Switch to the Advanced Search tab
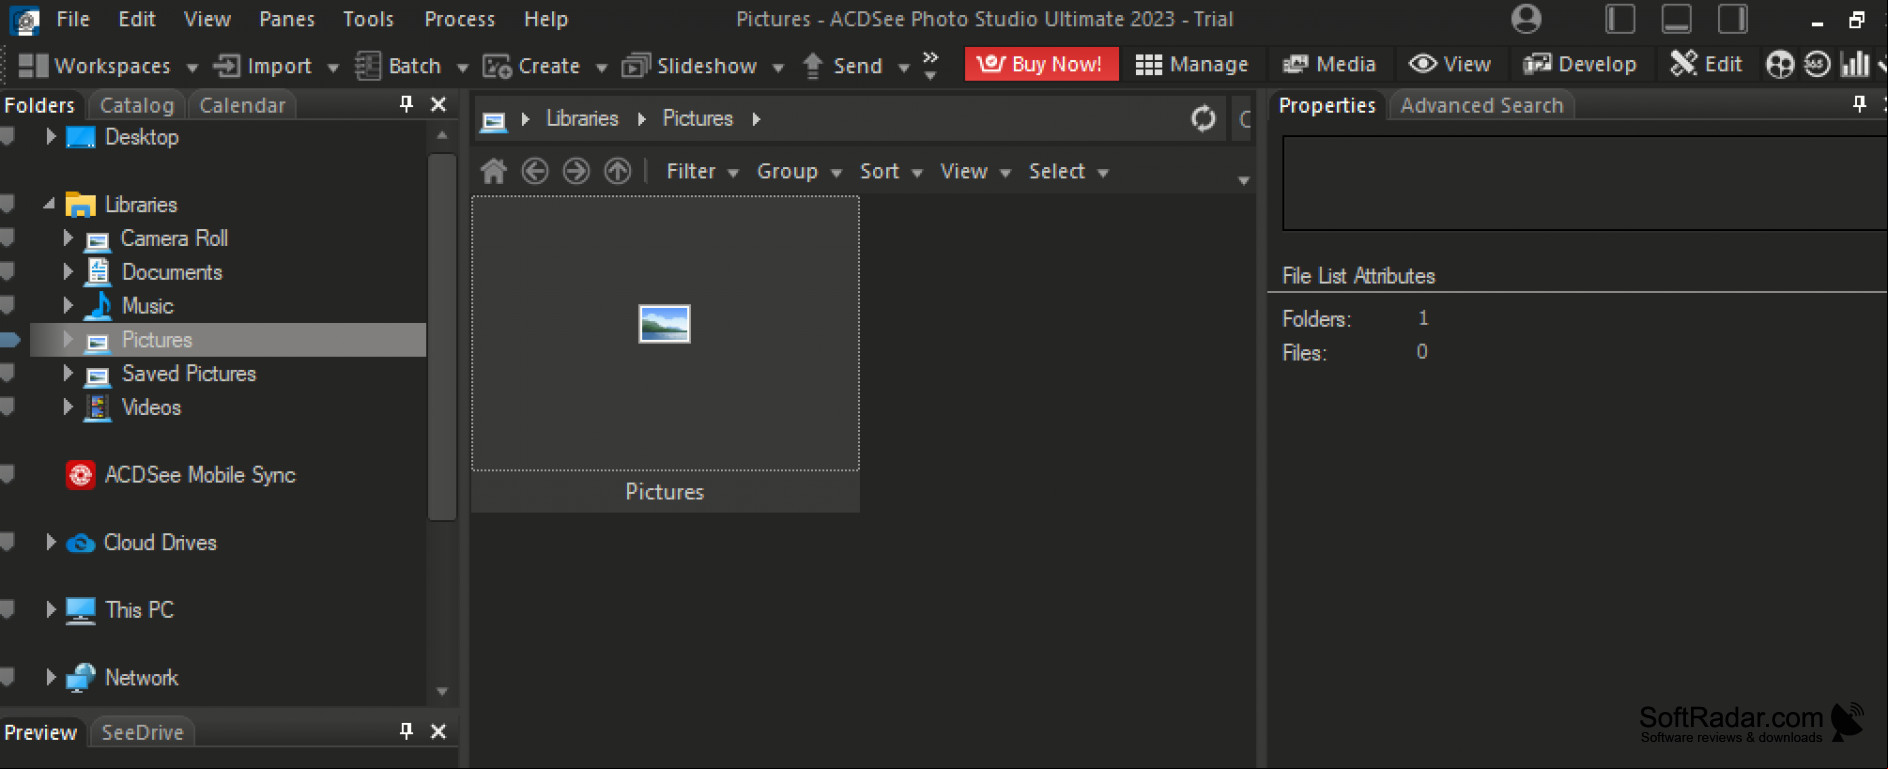Screen dimensions: 1888x769 click(x=1481, y=105)
